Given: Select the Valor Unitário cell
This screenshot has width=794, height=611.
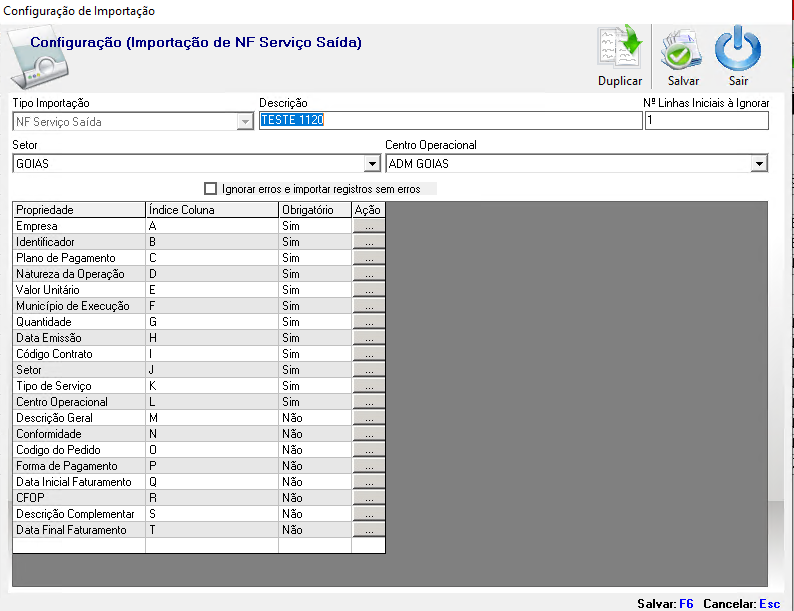Looking at the screenshot, I should (x=79, y=290).
